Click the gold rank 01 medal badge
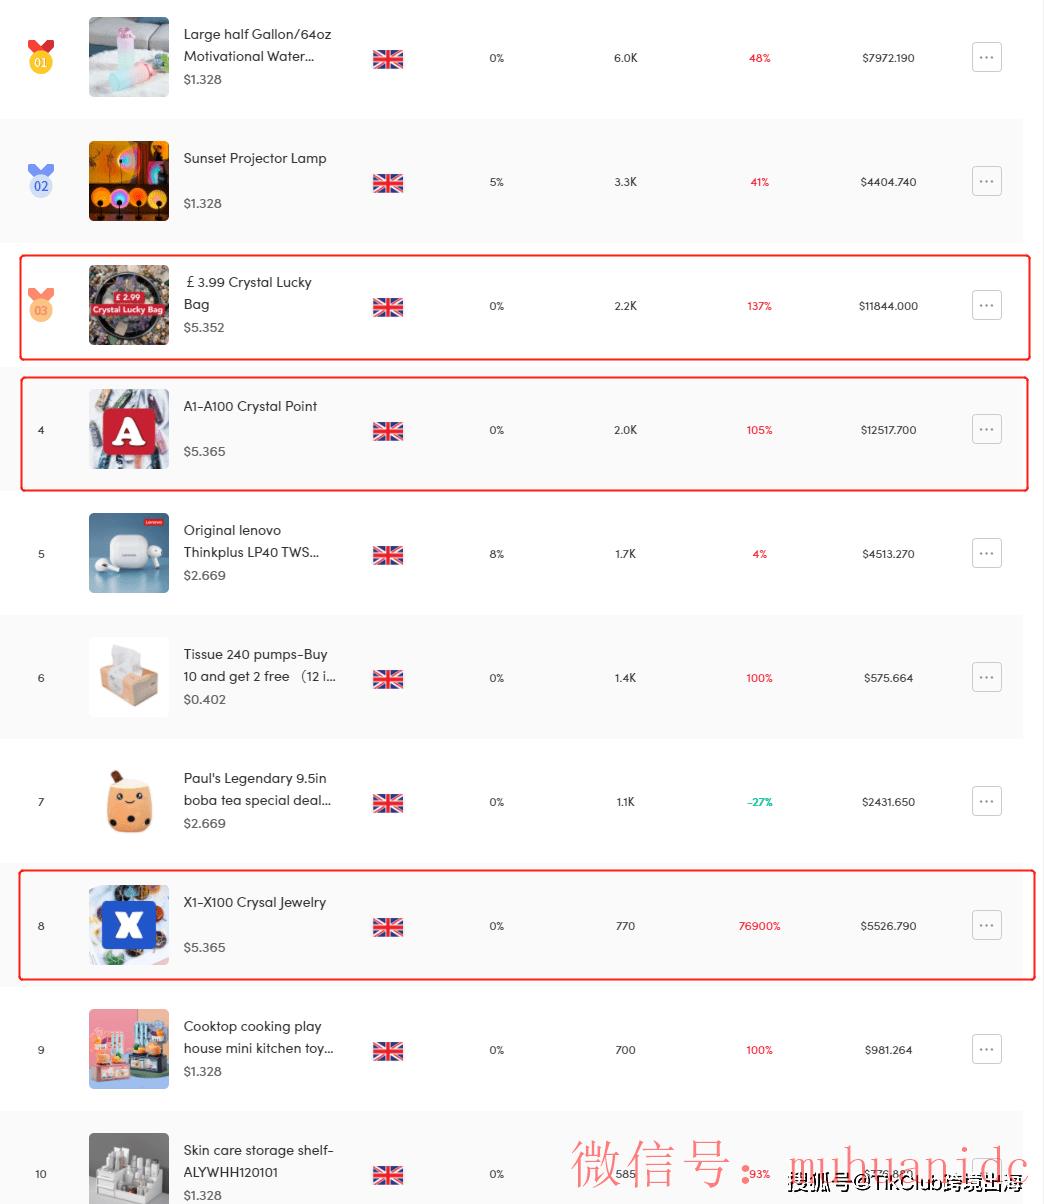Image resolution: width=1044 pixels, height=1204 pixels. click(x=41, y=57)
